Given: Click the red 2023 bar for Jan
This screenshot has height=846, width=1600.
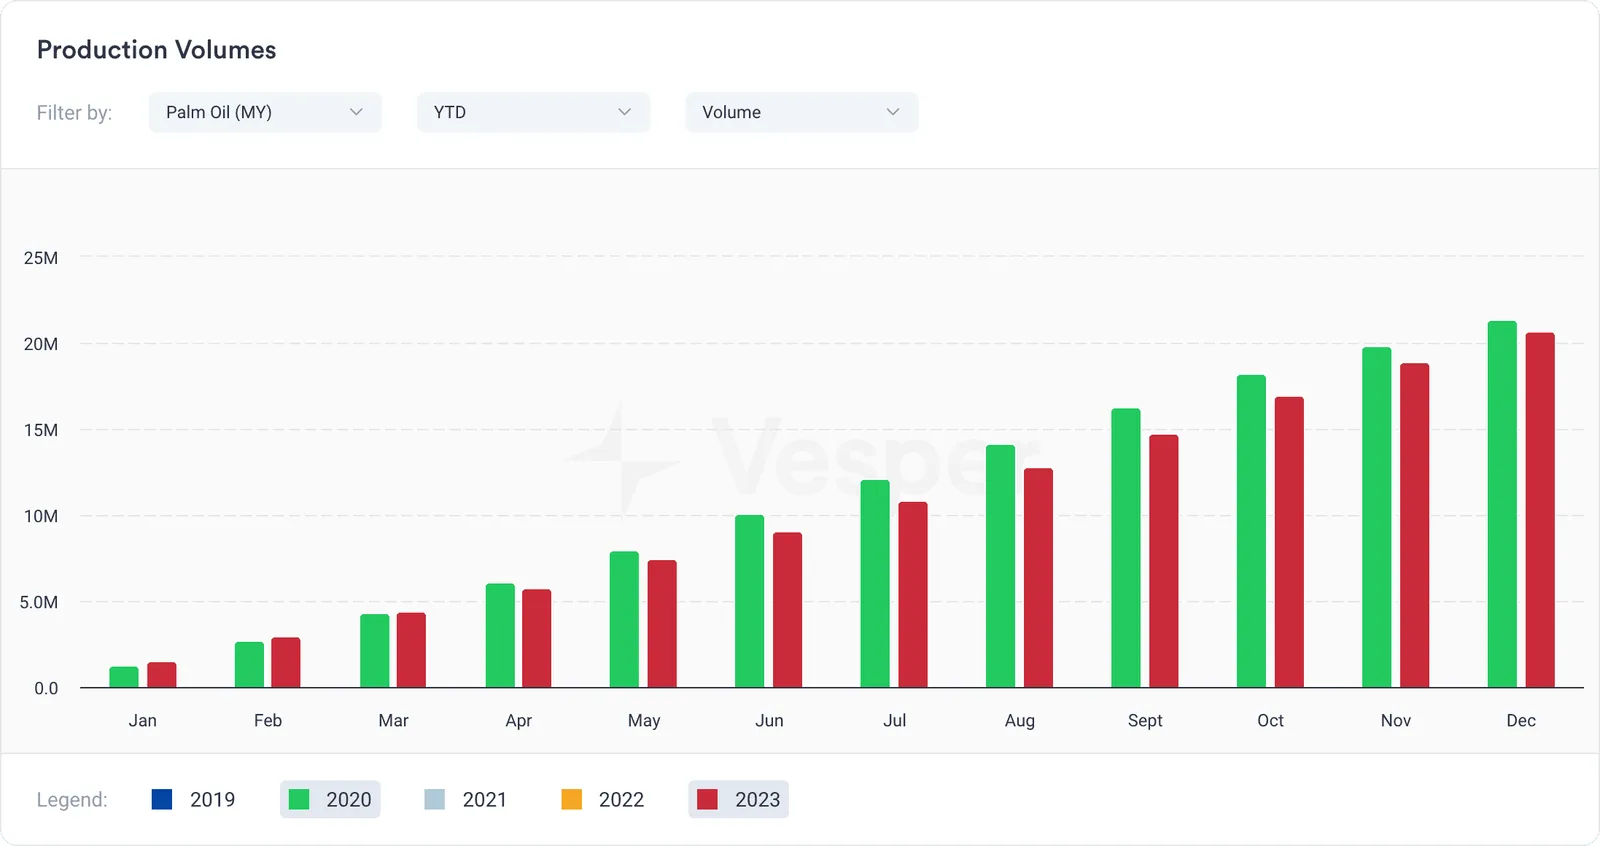Looking at the screenshot, I should tap(162, 675).
